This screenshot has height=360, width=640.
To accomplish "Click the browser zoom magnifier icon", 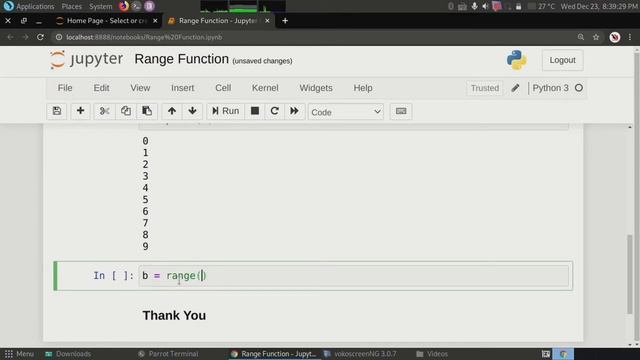I will (580, 37).
